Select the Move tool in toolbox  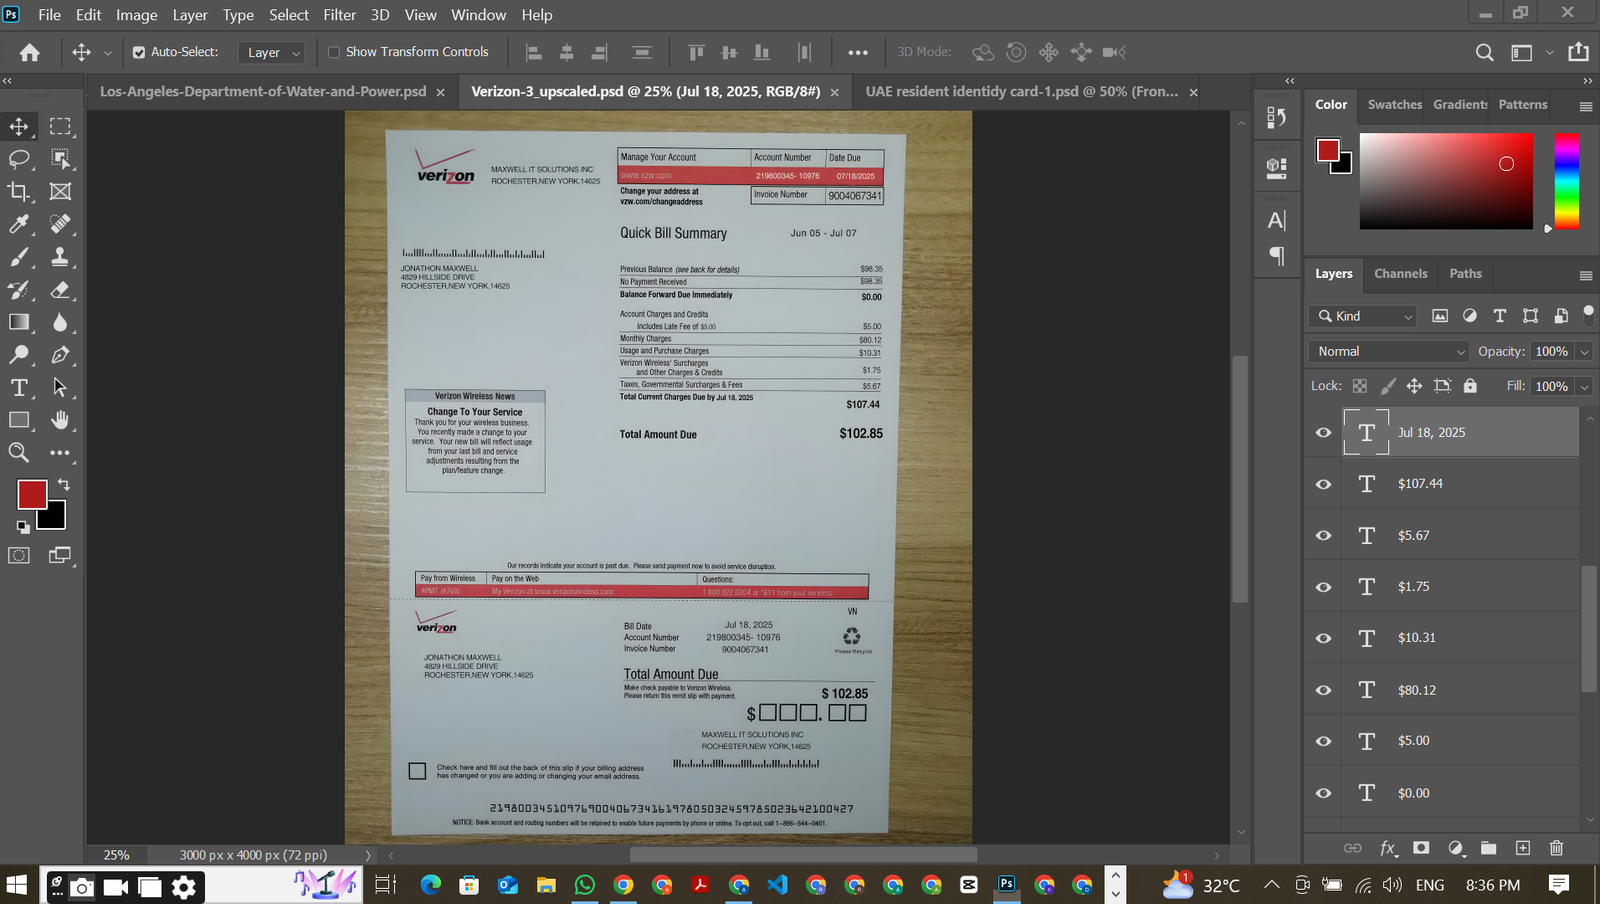coord(19,126)
